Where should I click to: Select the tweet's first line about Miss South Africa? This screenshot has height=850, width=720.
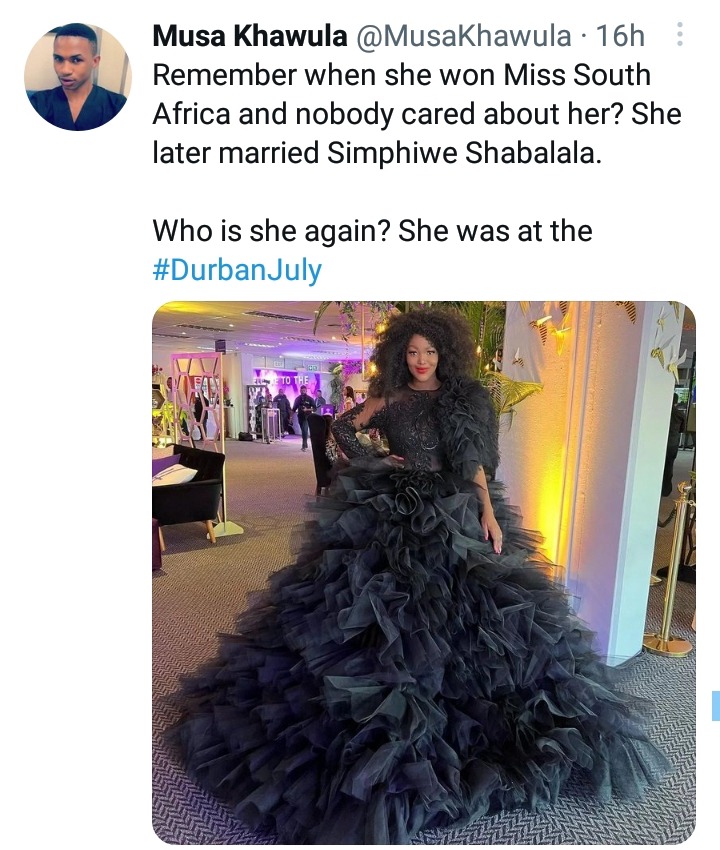tap(402, 75)
